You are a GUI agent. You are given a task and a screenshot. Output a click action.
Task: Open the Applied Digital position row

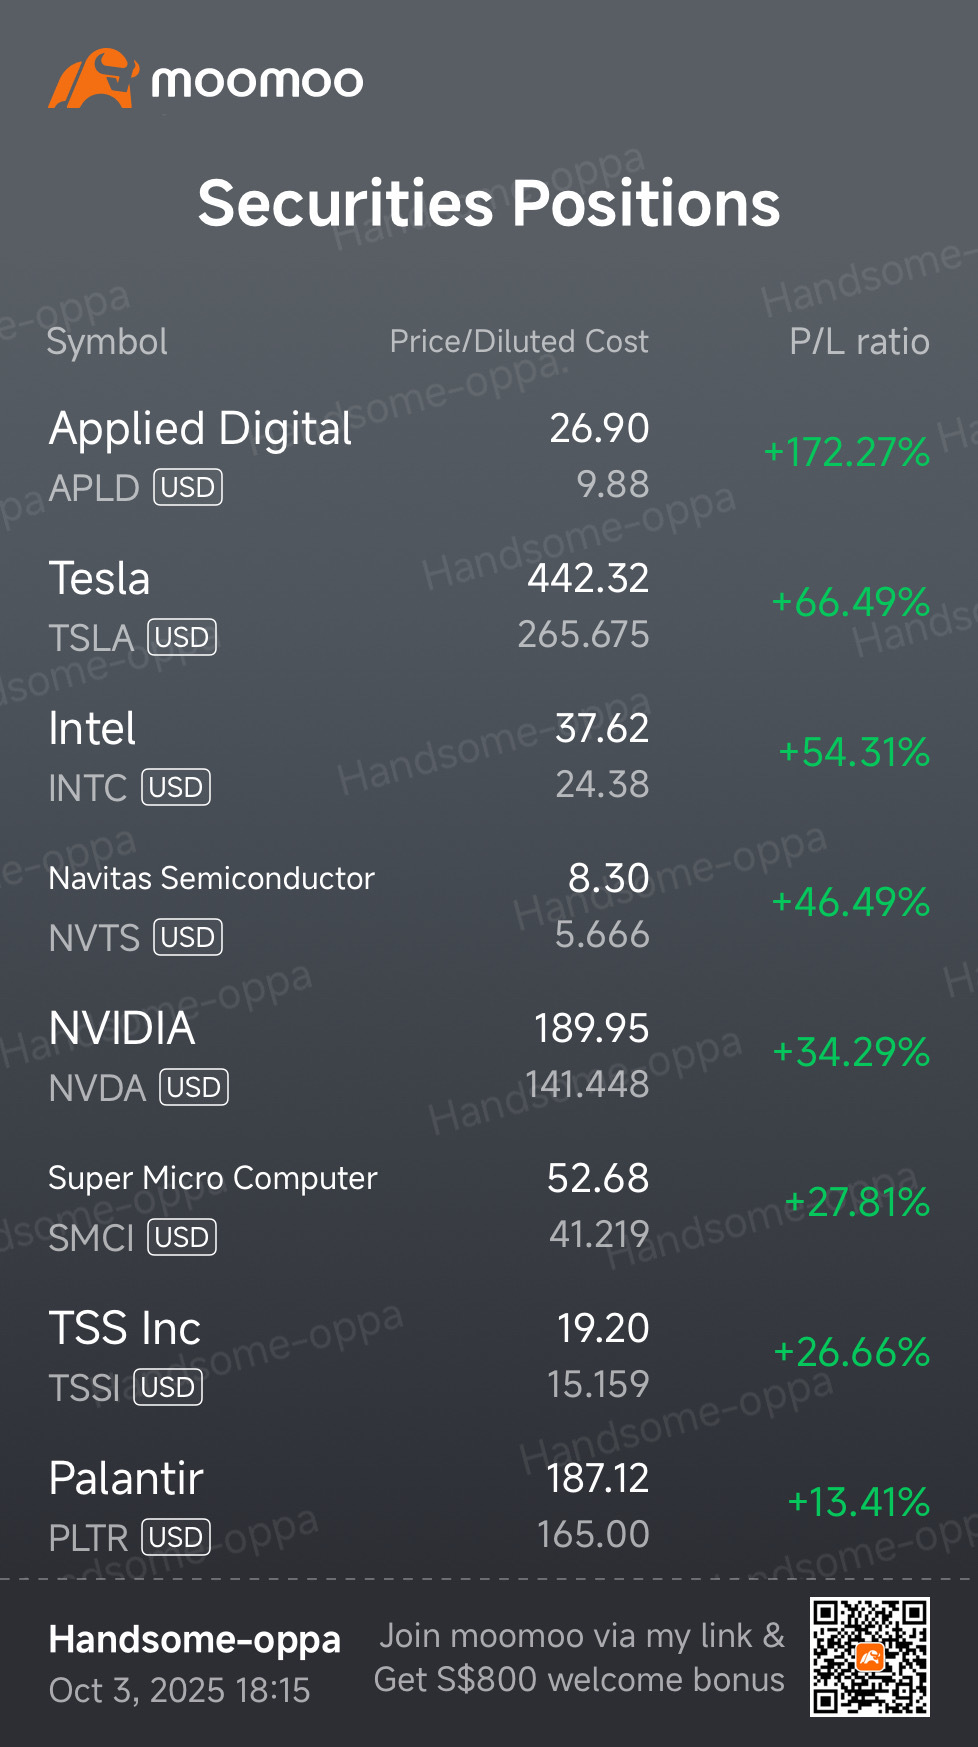coord(489,456)
